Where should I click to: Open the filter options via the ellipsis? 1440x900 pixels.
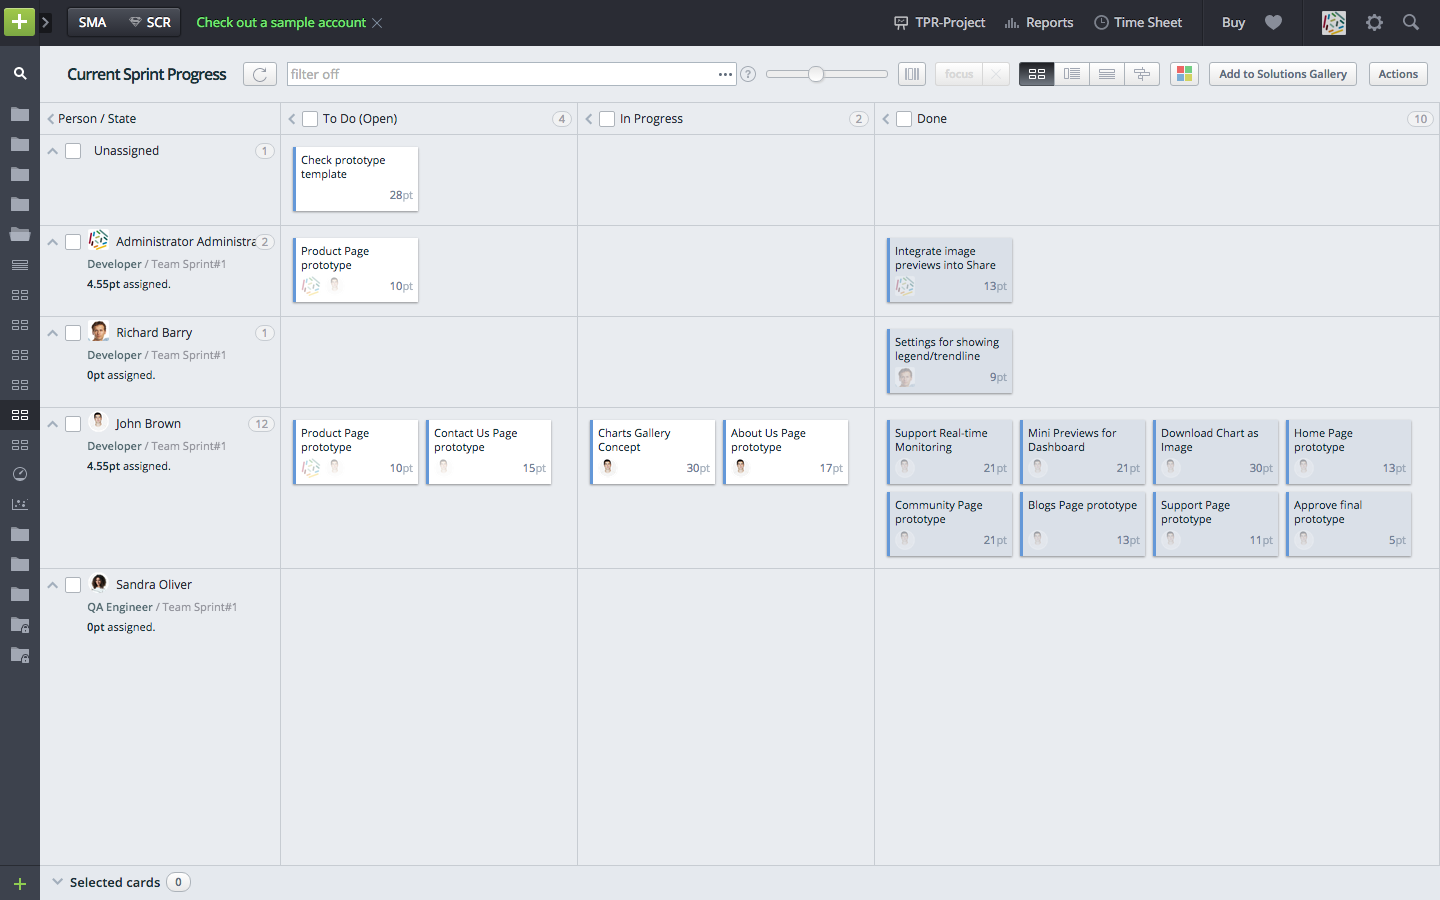pos(725,74)
